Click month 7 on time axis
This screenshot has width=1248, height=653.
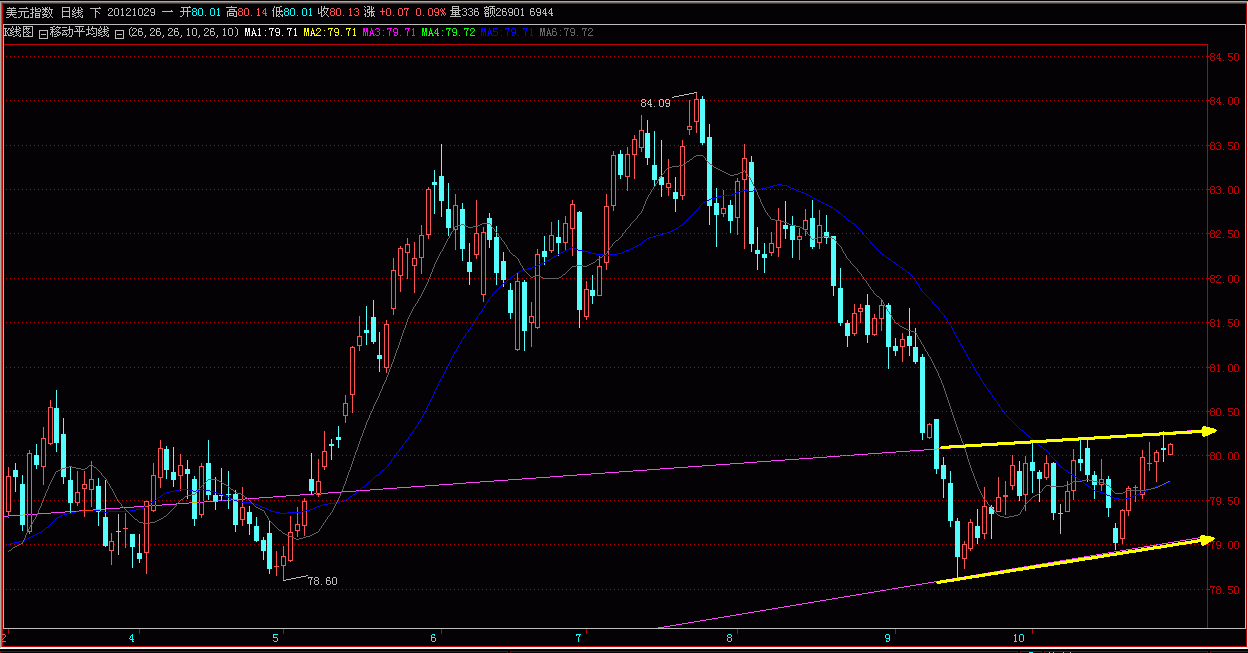pos(580,637)
